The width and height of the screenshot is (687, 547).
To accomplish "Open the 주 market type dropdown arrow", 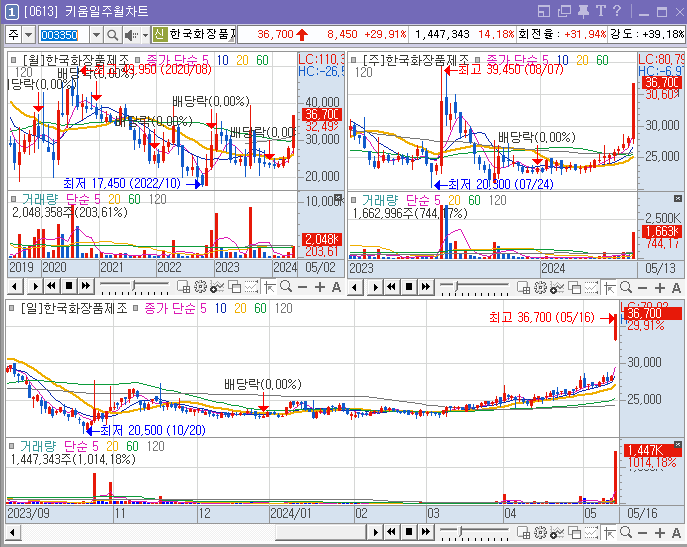I will [x=28, y=35].
